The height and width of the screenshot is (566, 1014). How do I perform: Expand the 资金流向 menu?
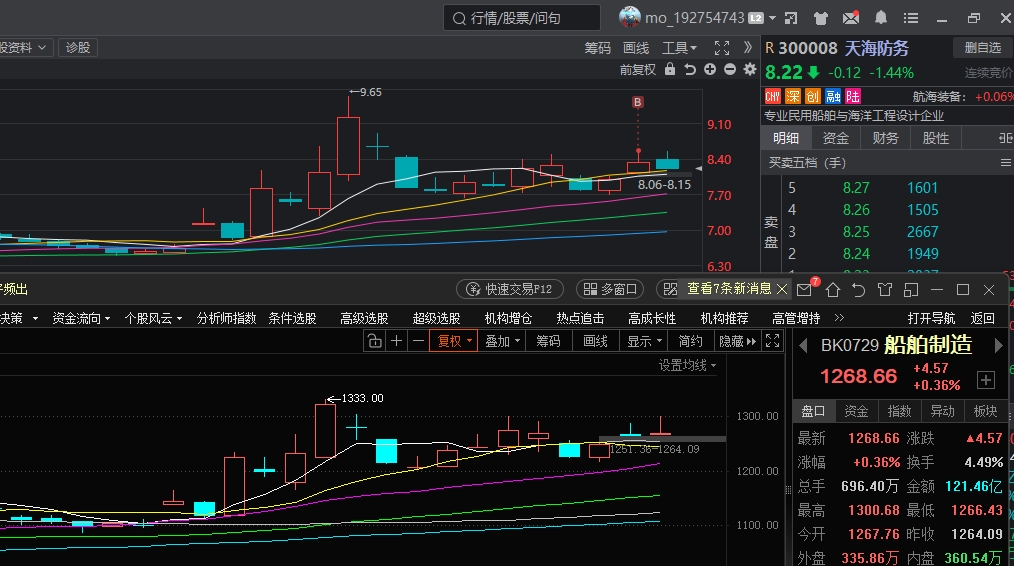point(81,318)
